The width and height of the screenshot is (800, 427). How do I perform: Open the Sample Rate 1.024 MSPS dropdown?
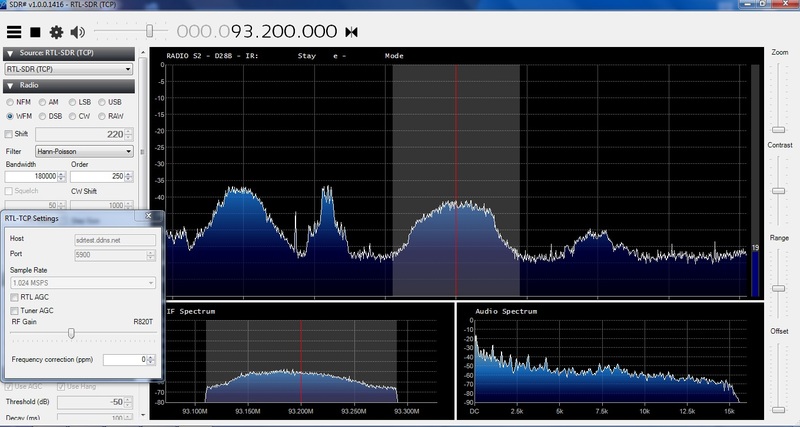tap(83, 283)
